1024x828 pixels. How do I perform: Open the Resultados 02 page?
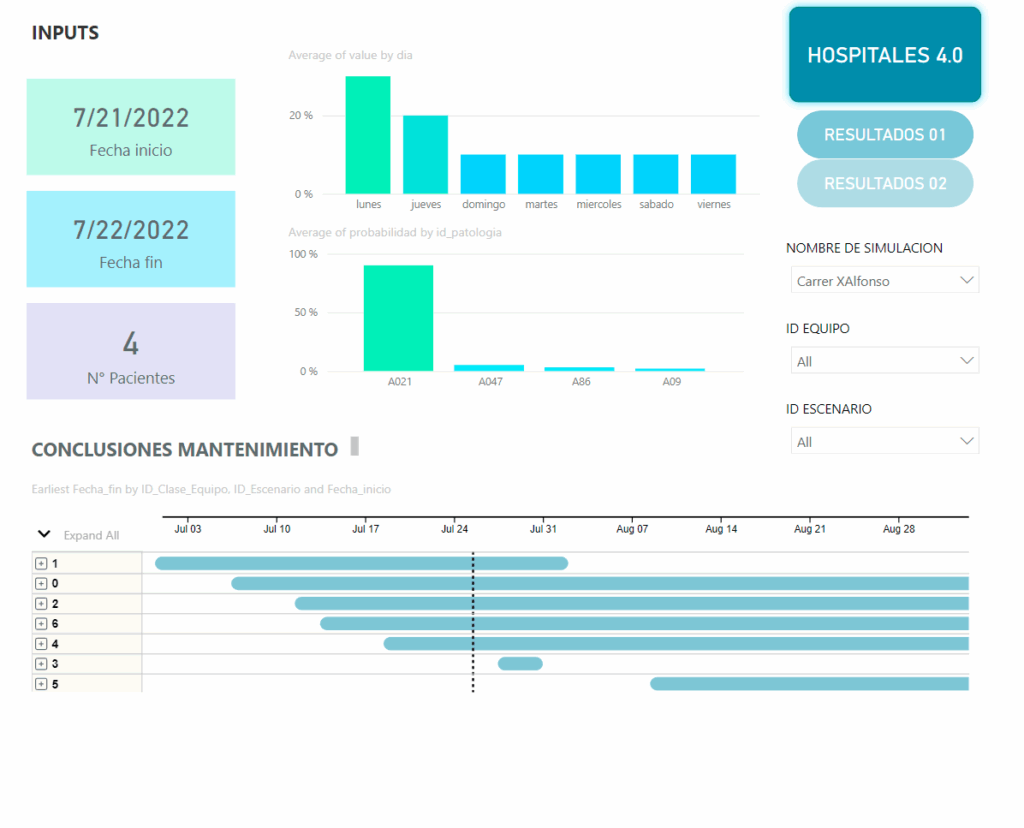pyautogui.click(x=884, y=184)
